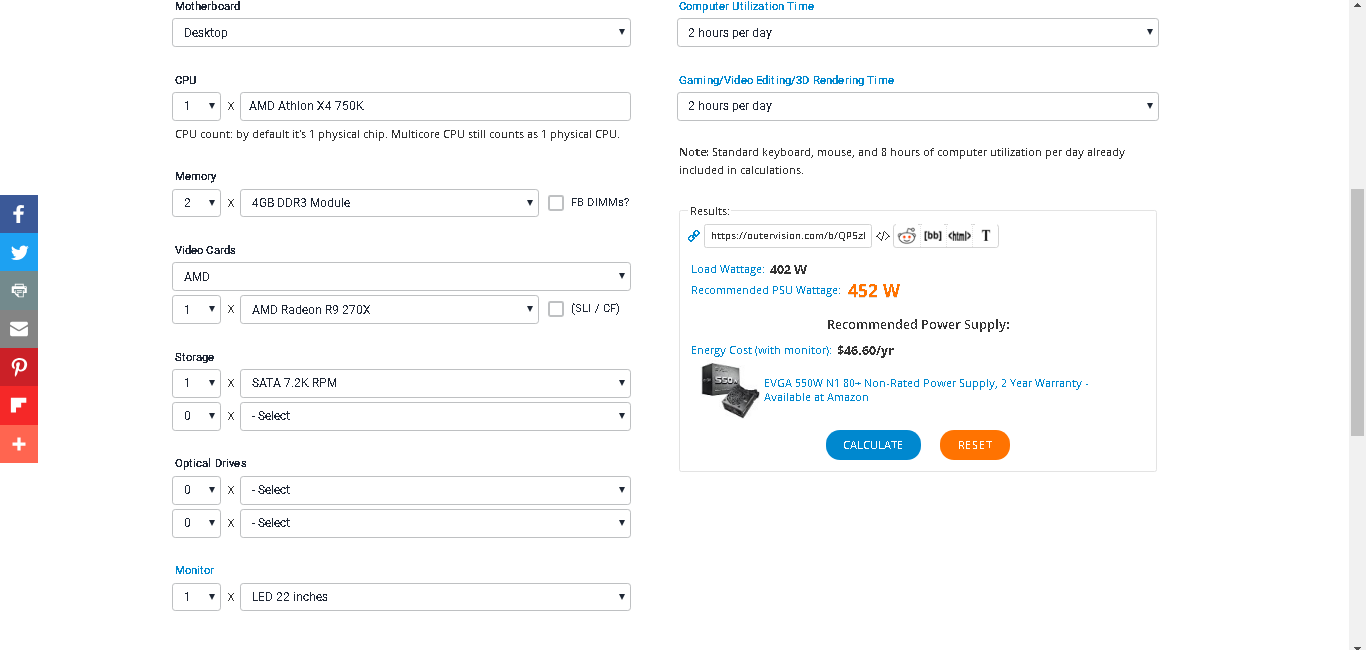1366x650 pixels.
Task: Tick the SLI / CF checkbox
Action: [557, 309]
